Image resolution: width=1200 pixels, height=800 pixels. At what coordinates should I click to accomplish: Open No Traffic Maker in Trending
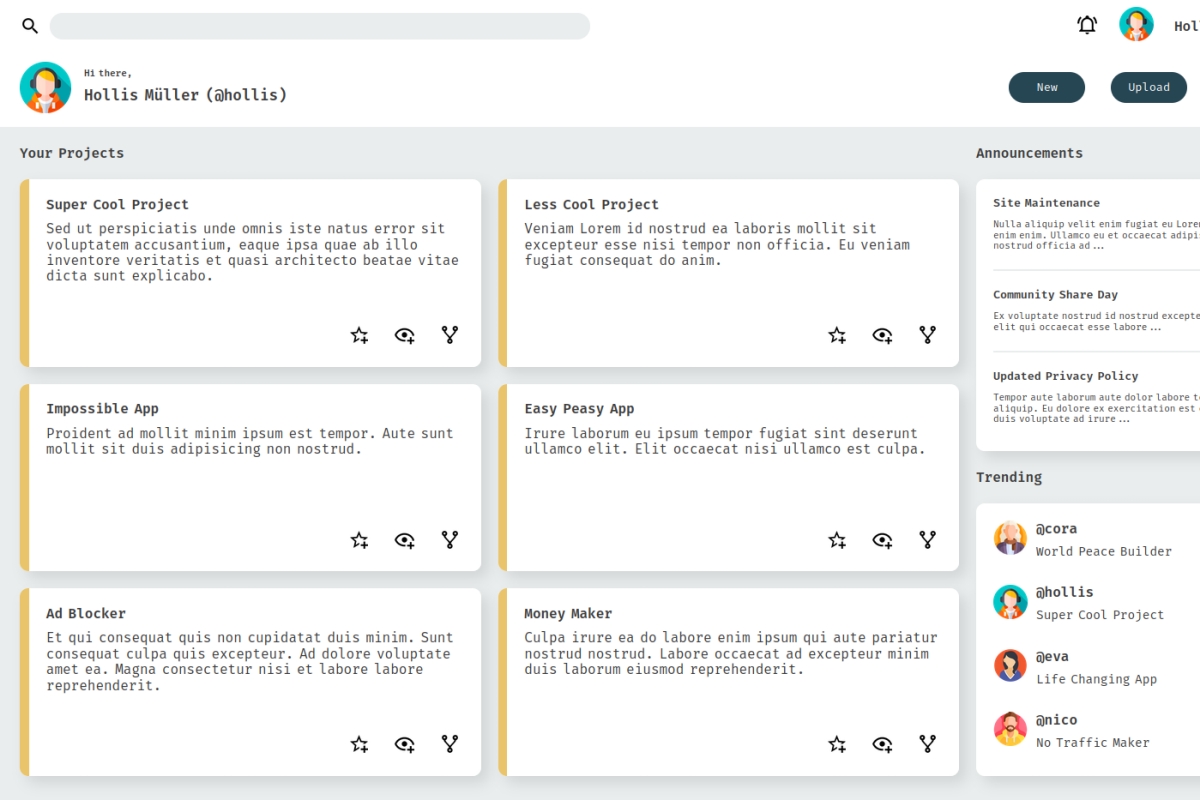pos(1093,742)
